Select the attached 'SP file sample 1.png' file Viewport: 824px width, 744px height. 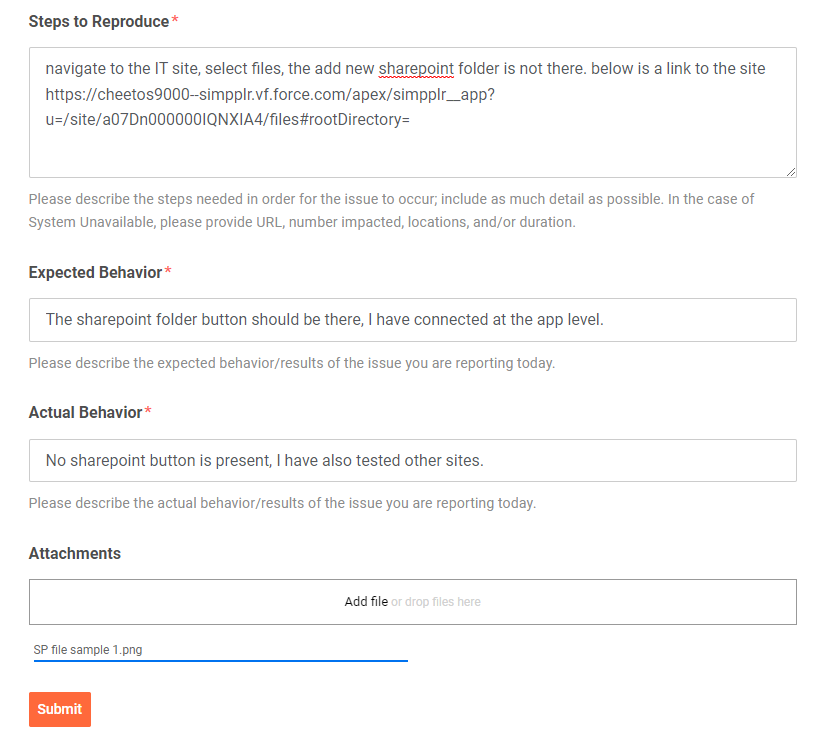(x=88, y=649)
